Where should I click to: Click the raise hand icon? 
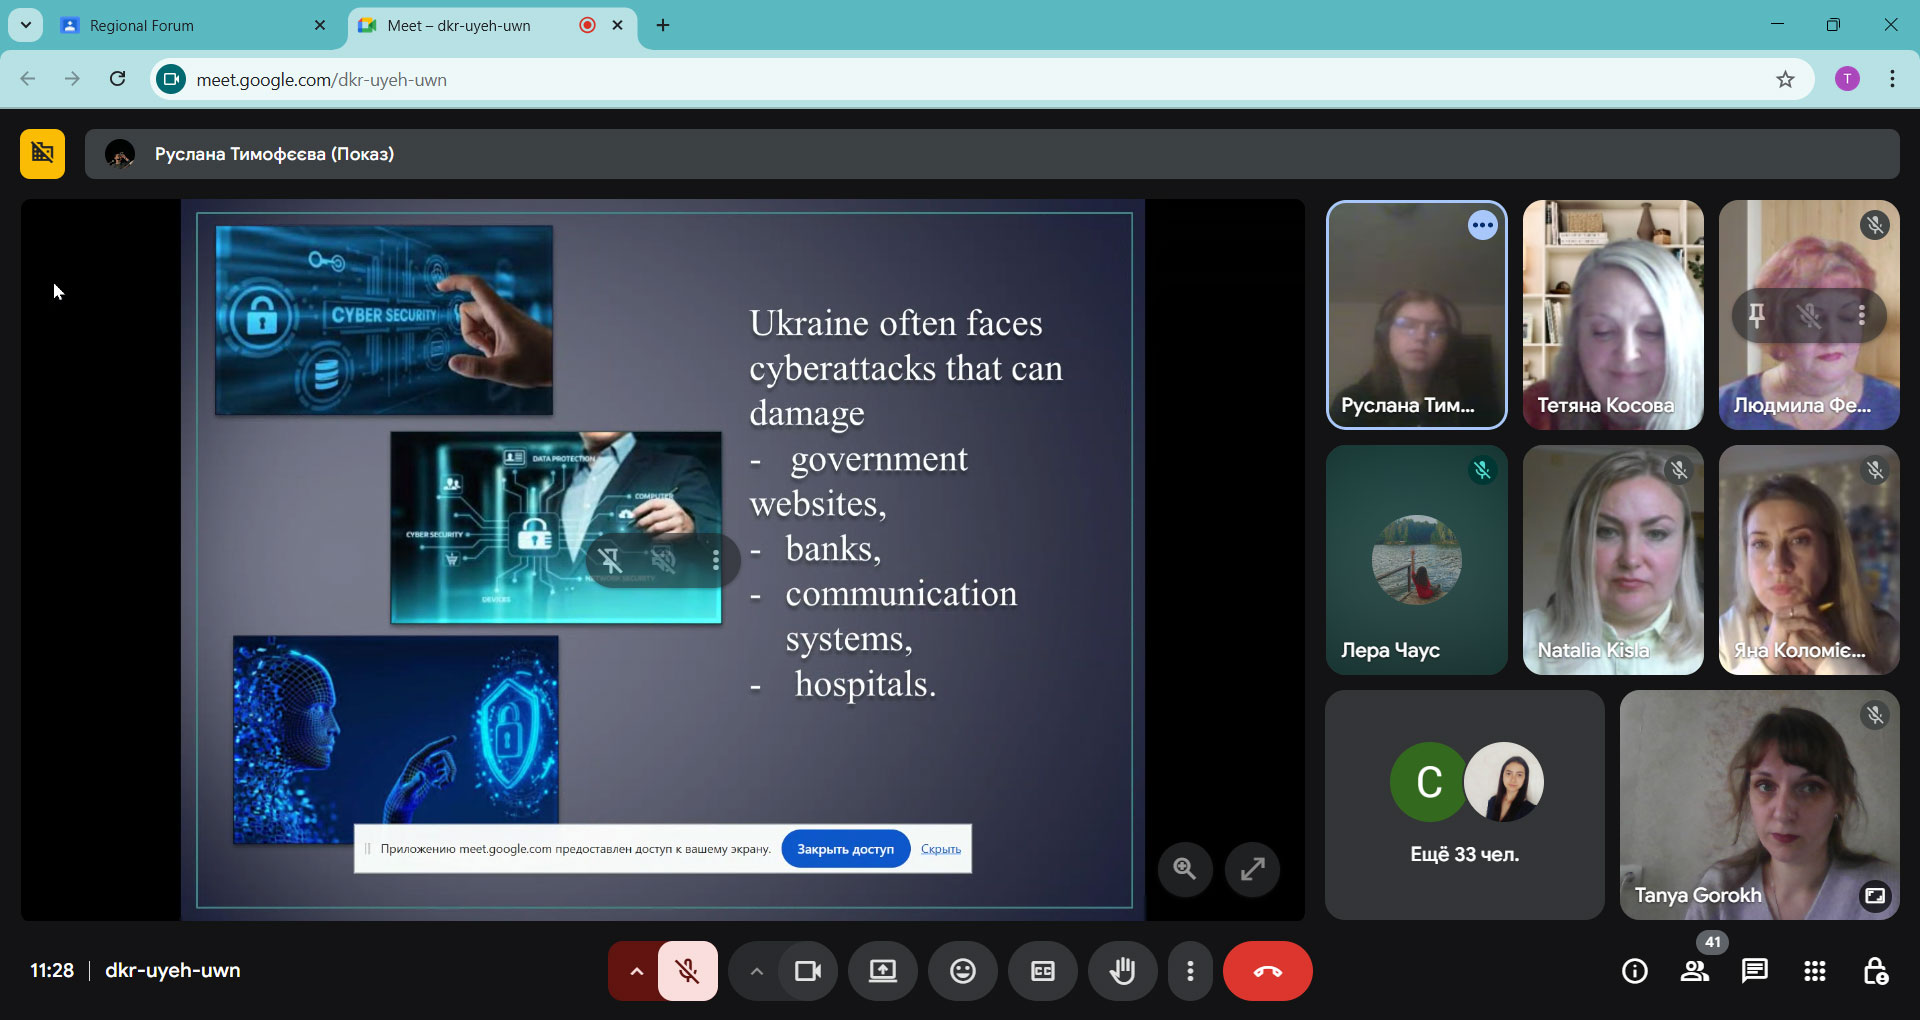click(x=1122, y=971)
